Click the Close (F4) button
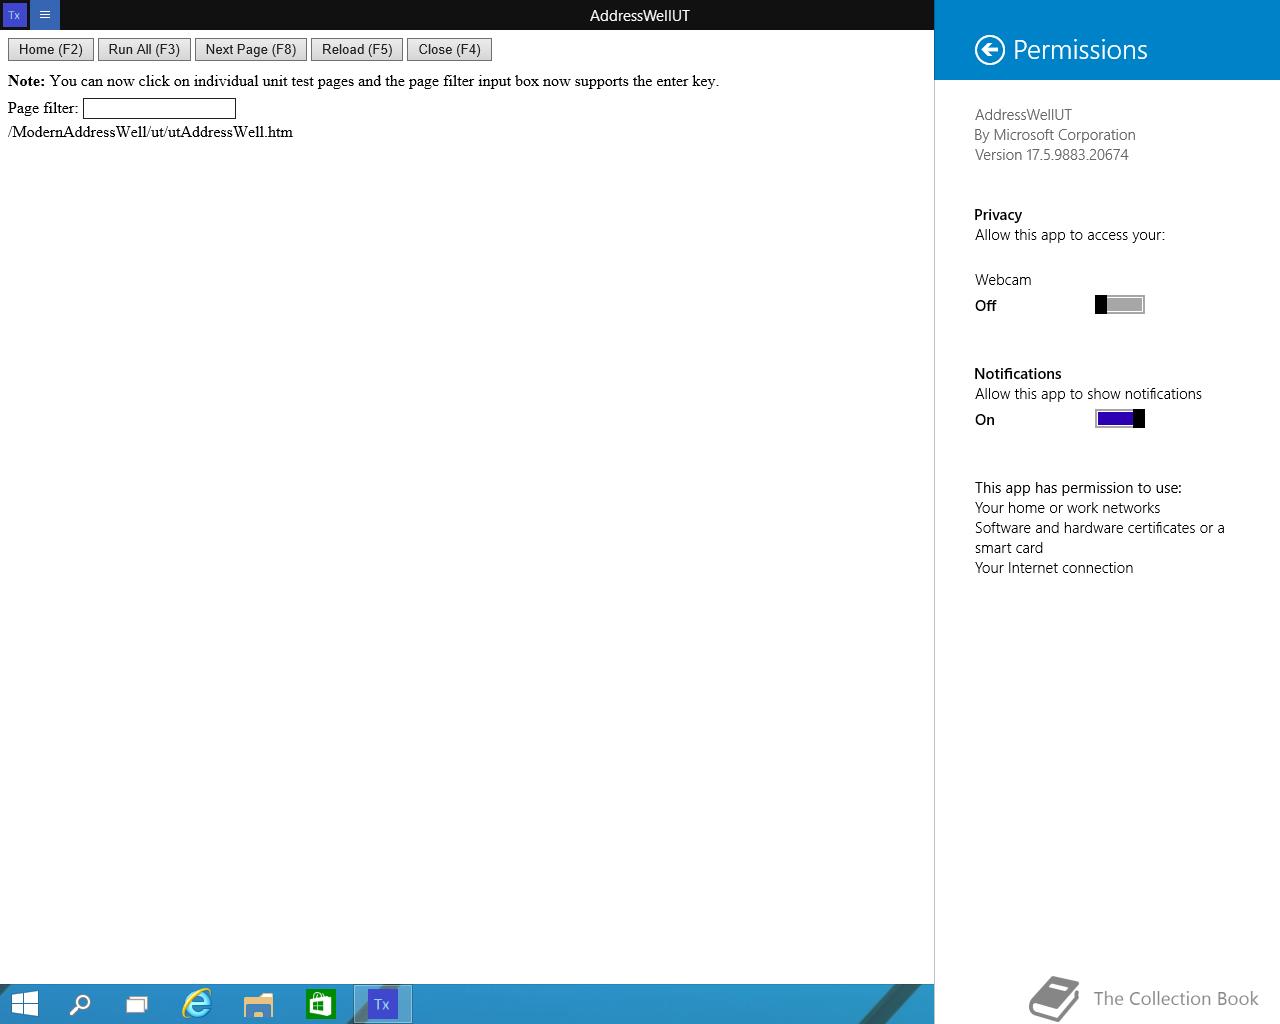1280x1024 pixels. point(450,49)
